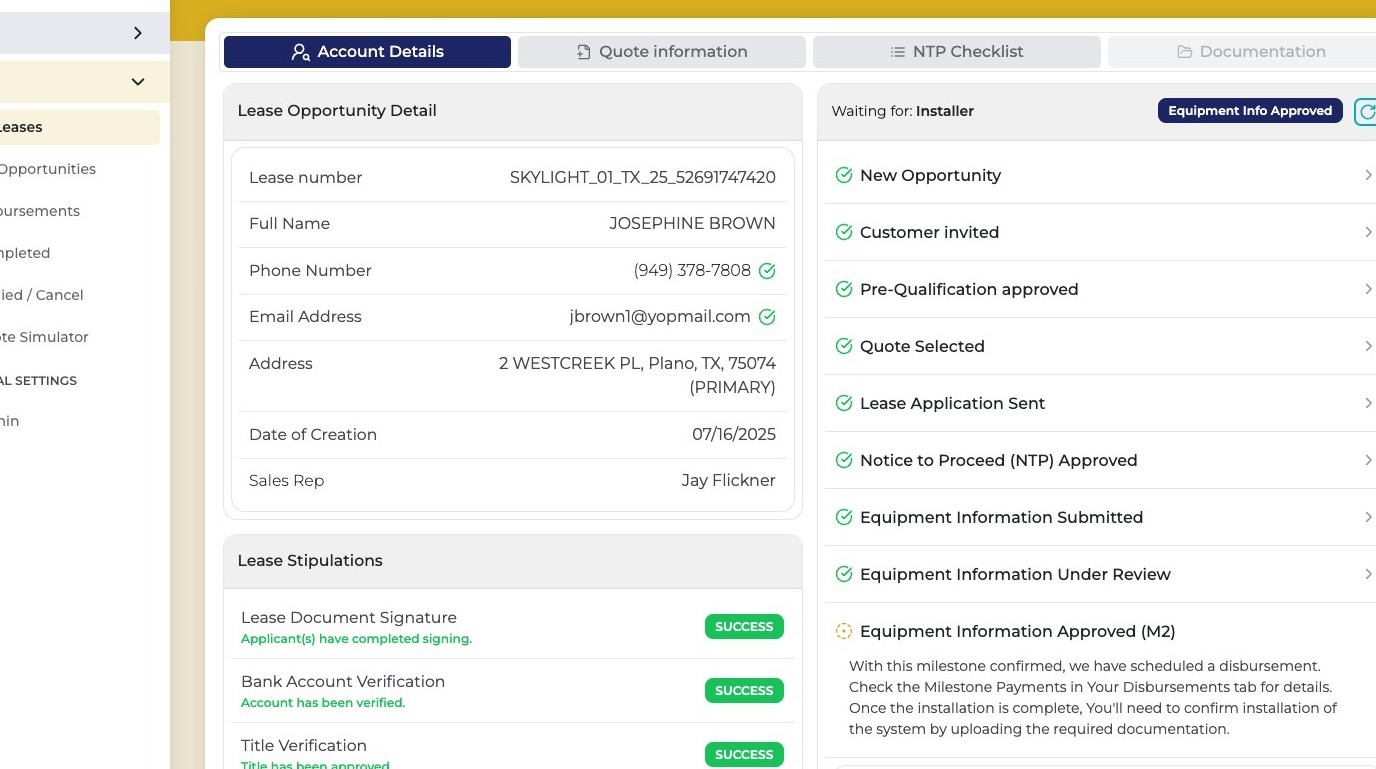Click the Lease Stipulations heading
This screenshot has height=769, width=1376.
point(310,561)
